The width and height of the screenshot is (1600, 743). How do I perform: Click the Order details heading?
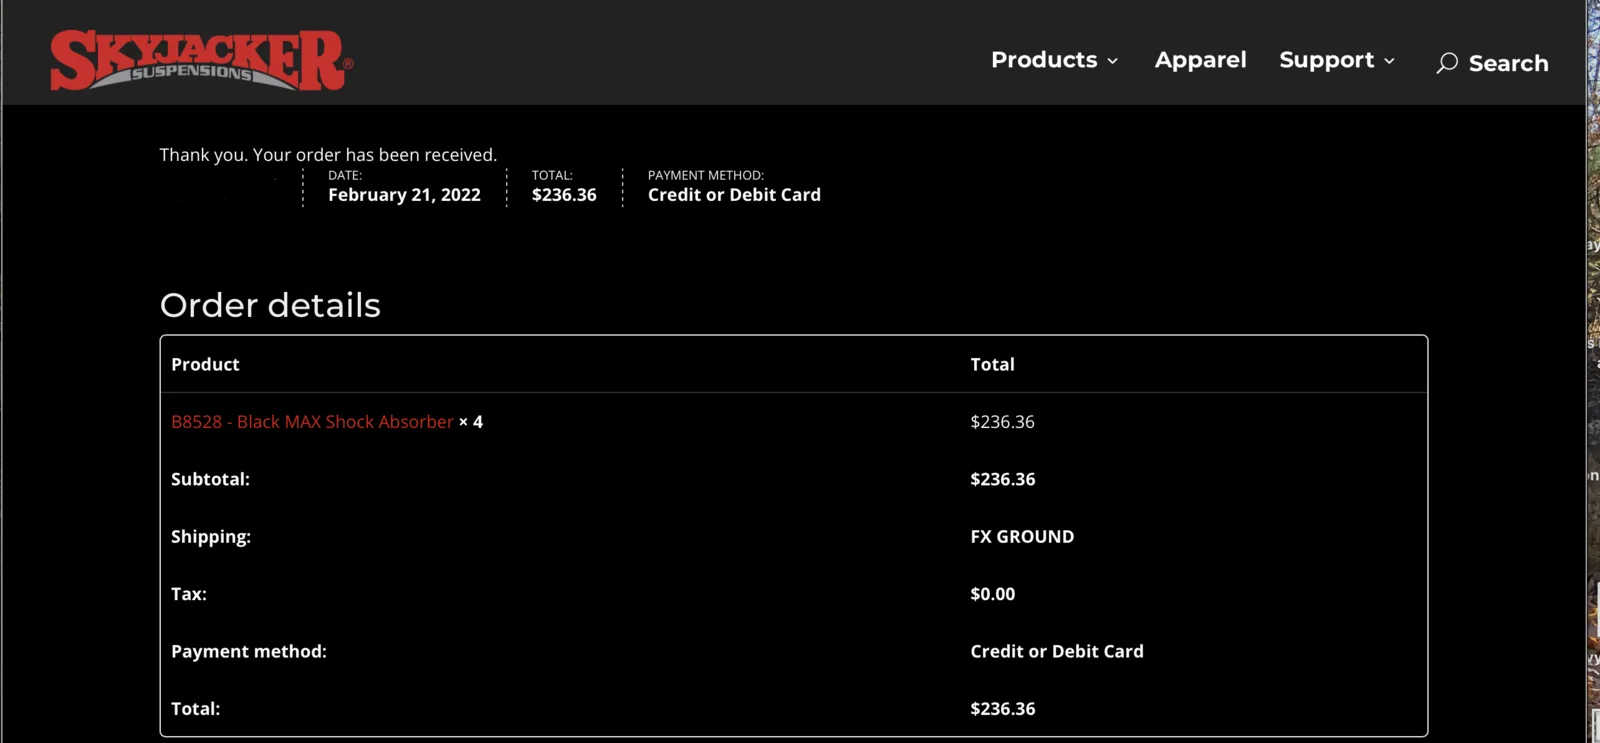click(x=270, y=305)
